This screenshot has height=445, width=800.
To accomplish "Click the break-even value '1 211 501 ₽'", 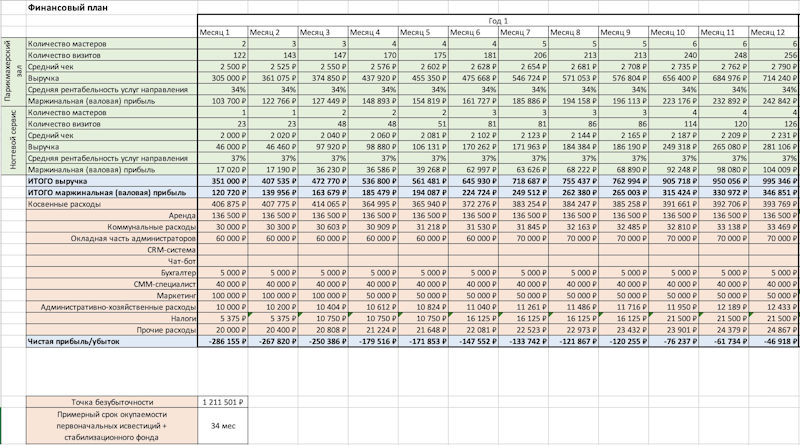I will click(222, 402).
